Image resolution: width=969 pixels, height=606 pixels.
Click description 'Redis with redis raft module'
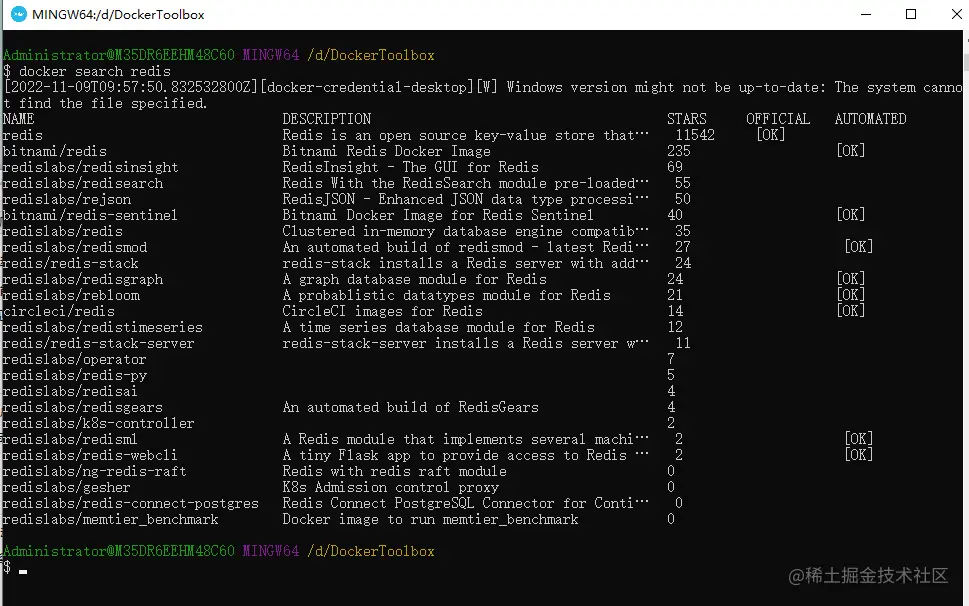[394, 472]
